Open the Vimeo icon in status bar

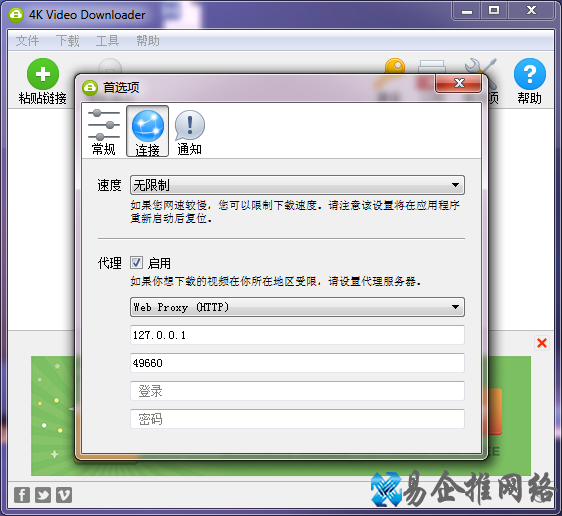coord(64,495)
